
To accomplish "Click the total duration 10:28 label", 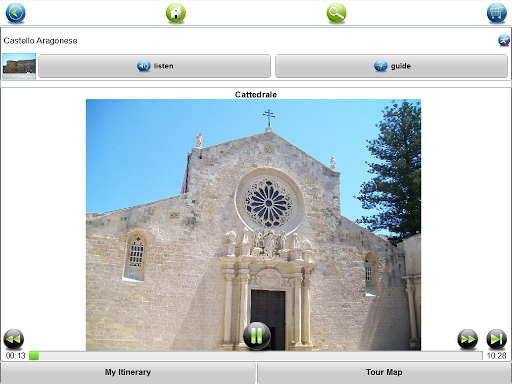I will pyautogui.click(x=496, y=356).
